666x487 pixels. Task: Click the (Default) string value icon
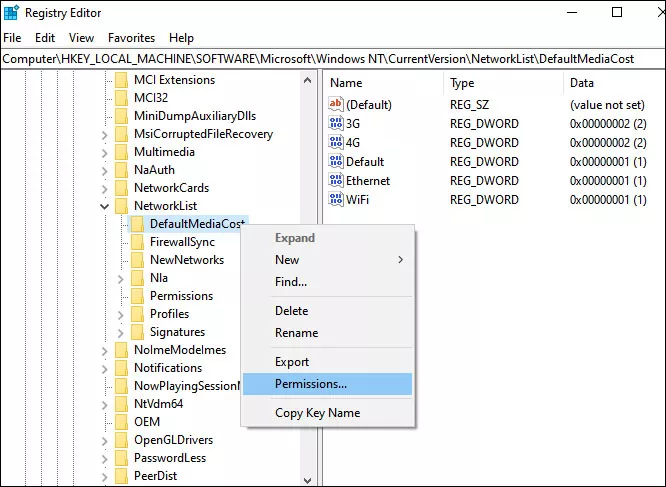[336, 104]
